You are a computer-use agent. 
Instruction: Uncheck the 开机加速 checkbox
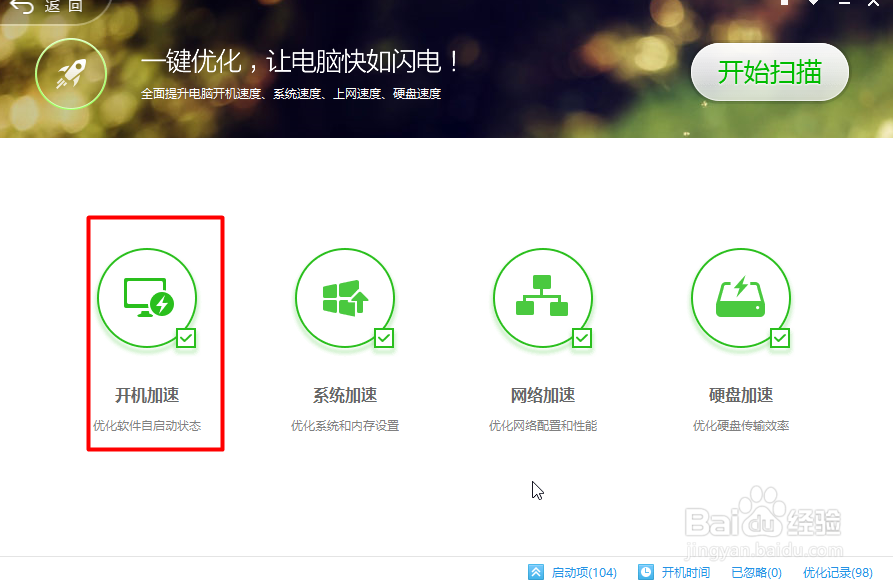click(186, 338)
